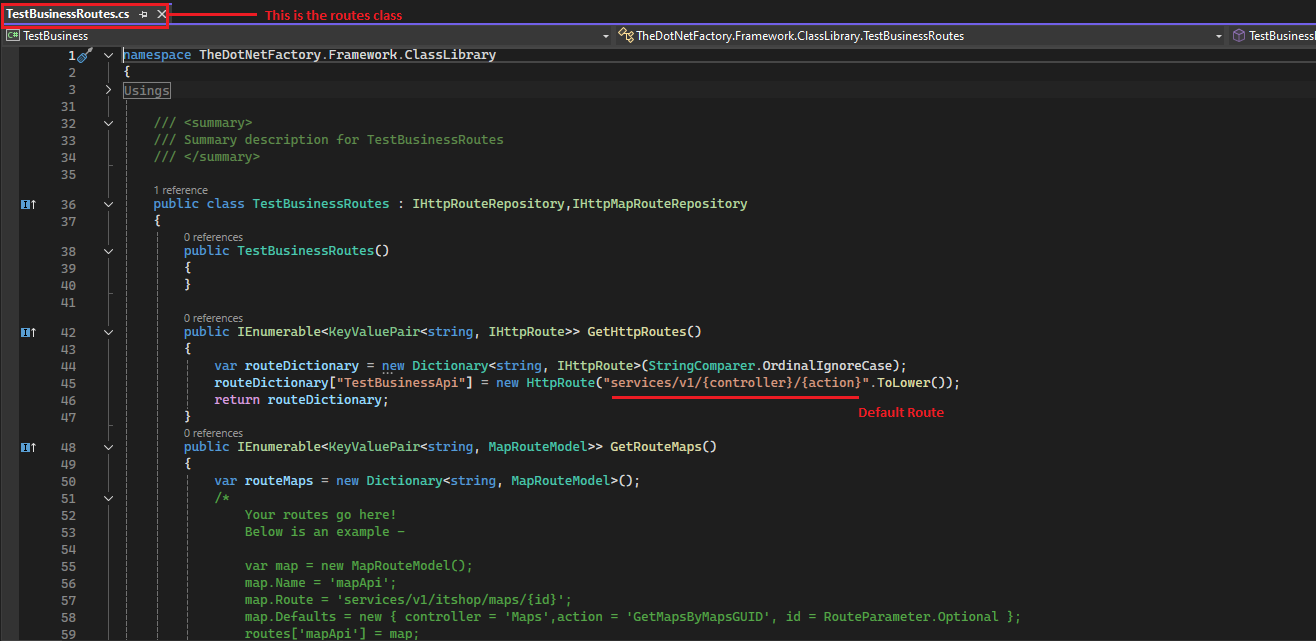Open '0 references' CodeLens above the constructor

click(x=214, y=237)
